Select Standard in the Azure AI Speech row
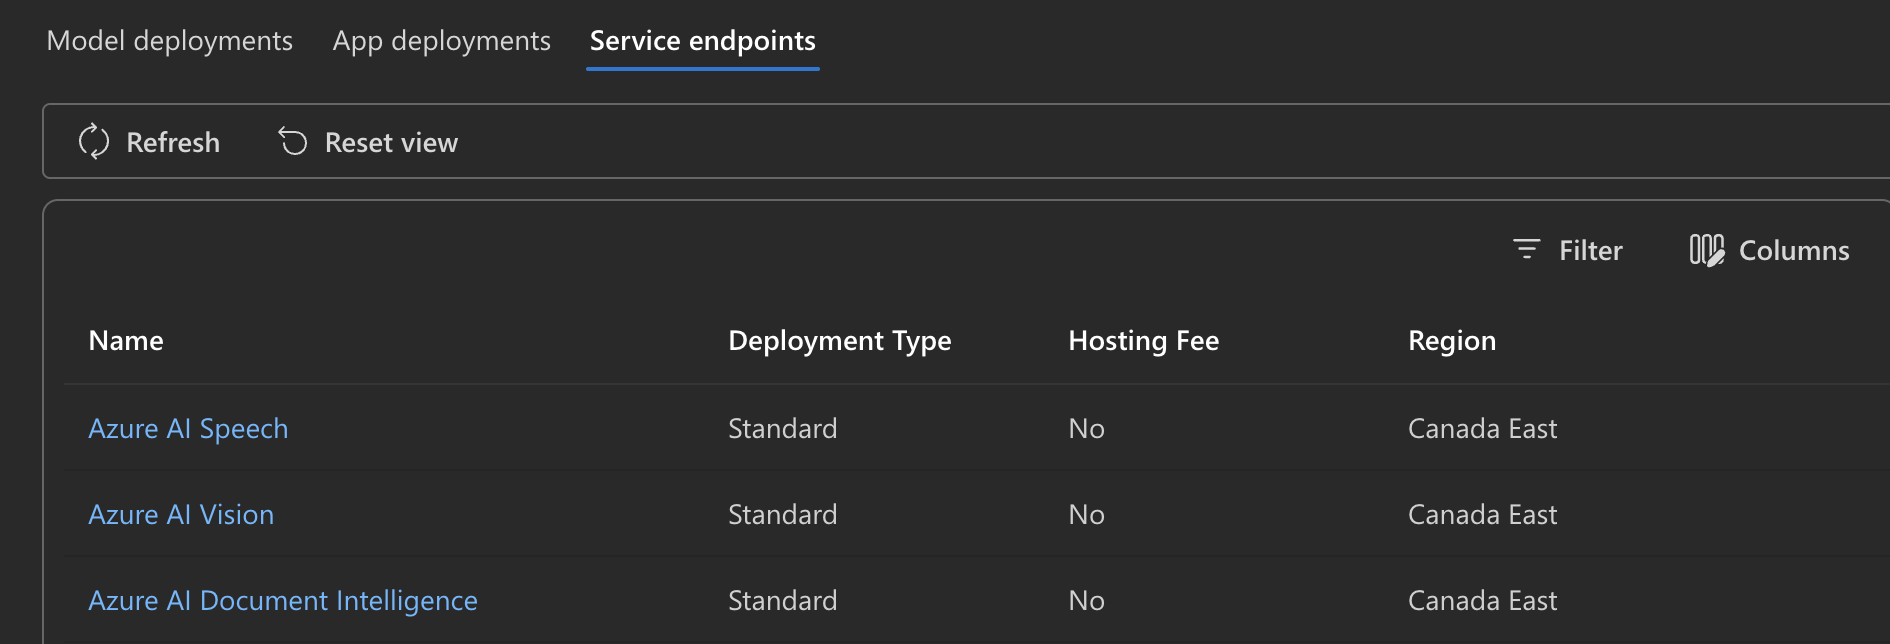 783,429
